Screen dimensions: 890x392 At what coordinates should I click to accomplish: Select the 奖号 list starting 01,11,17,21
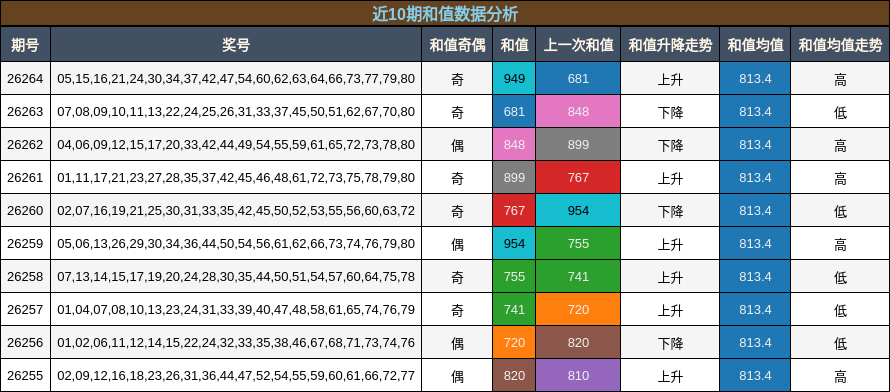pyautogui.click(x=236, y=178)
